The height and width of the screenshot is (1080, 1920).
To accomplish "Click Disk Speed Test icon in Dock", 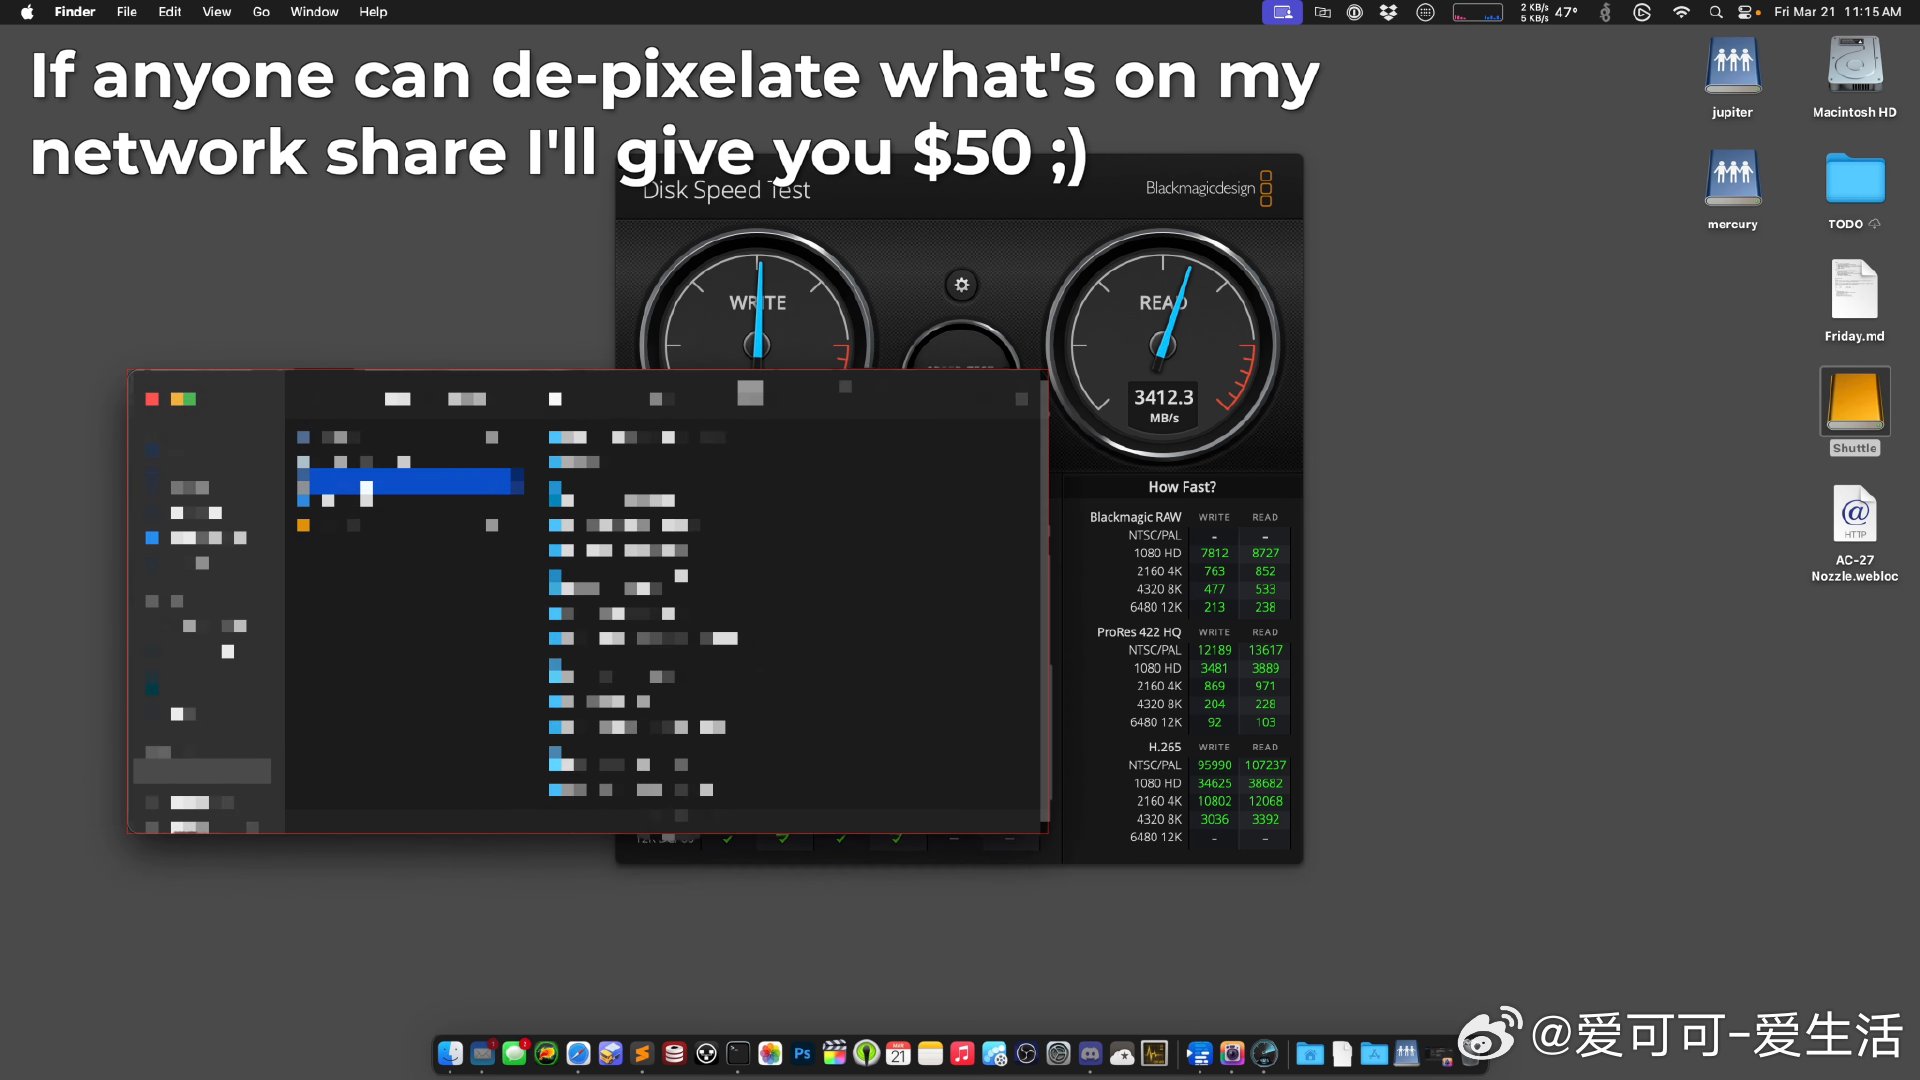I will pyautogui.click(x=1264, y=1053).
